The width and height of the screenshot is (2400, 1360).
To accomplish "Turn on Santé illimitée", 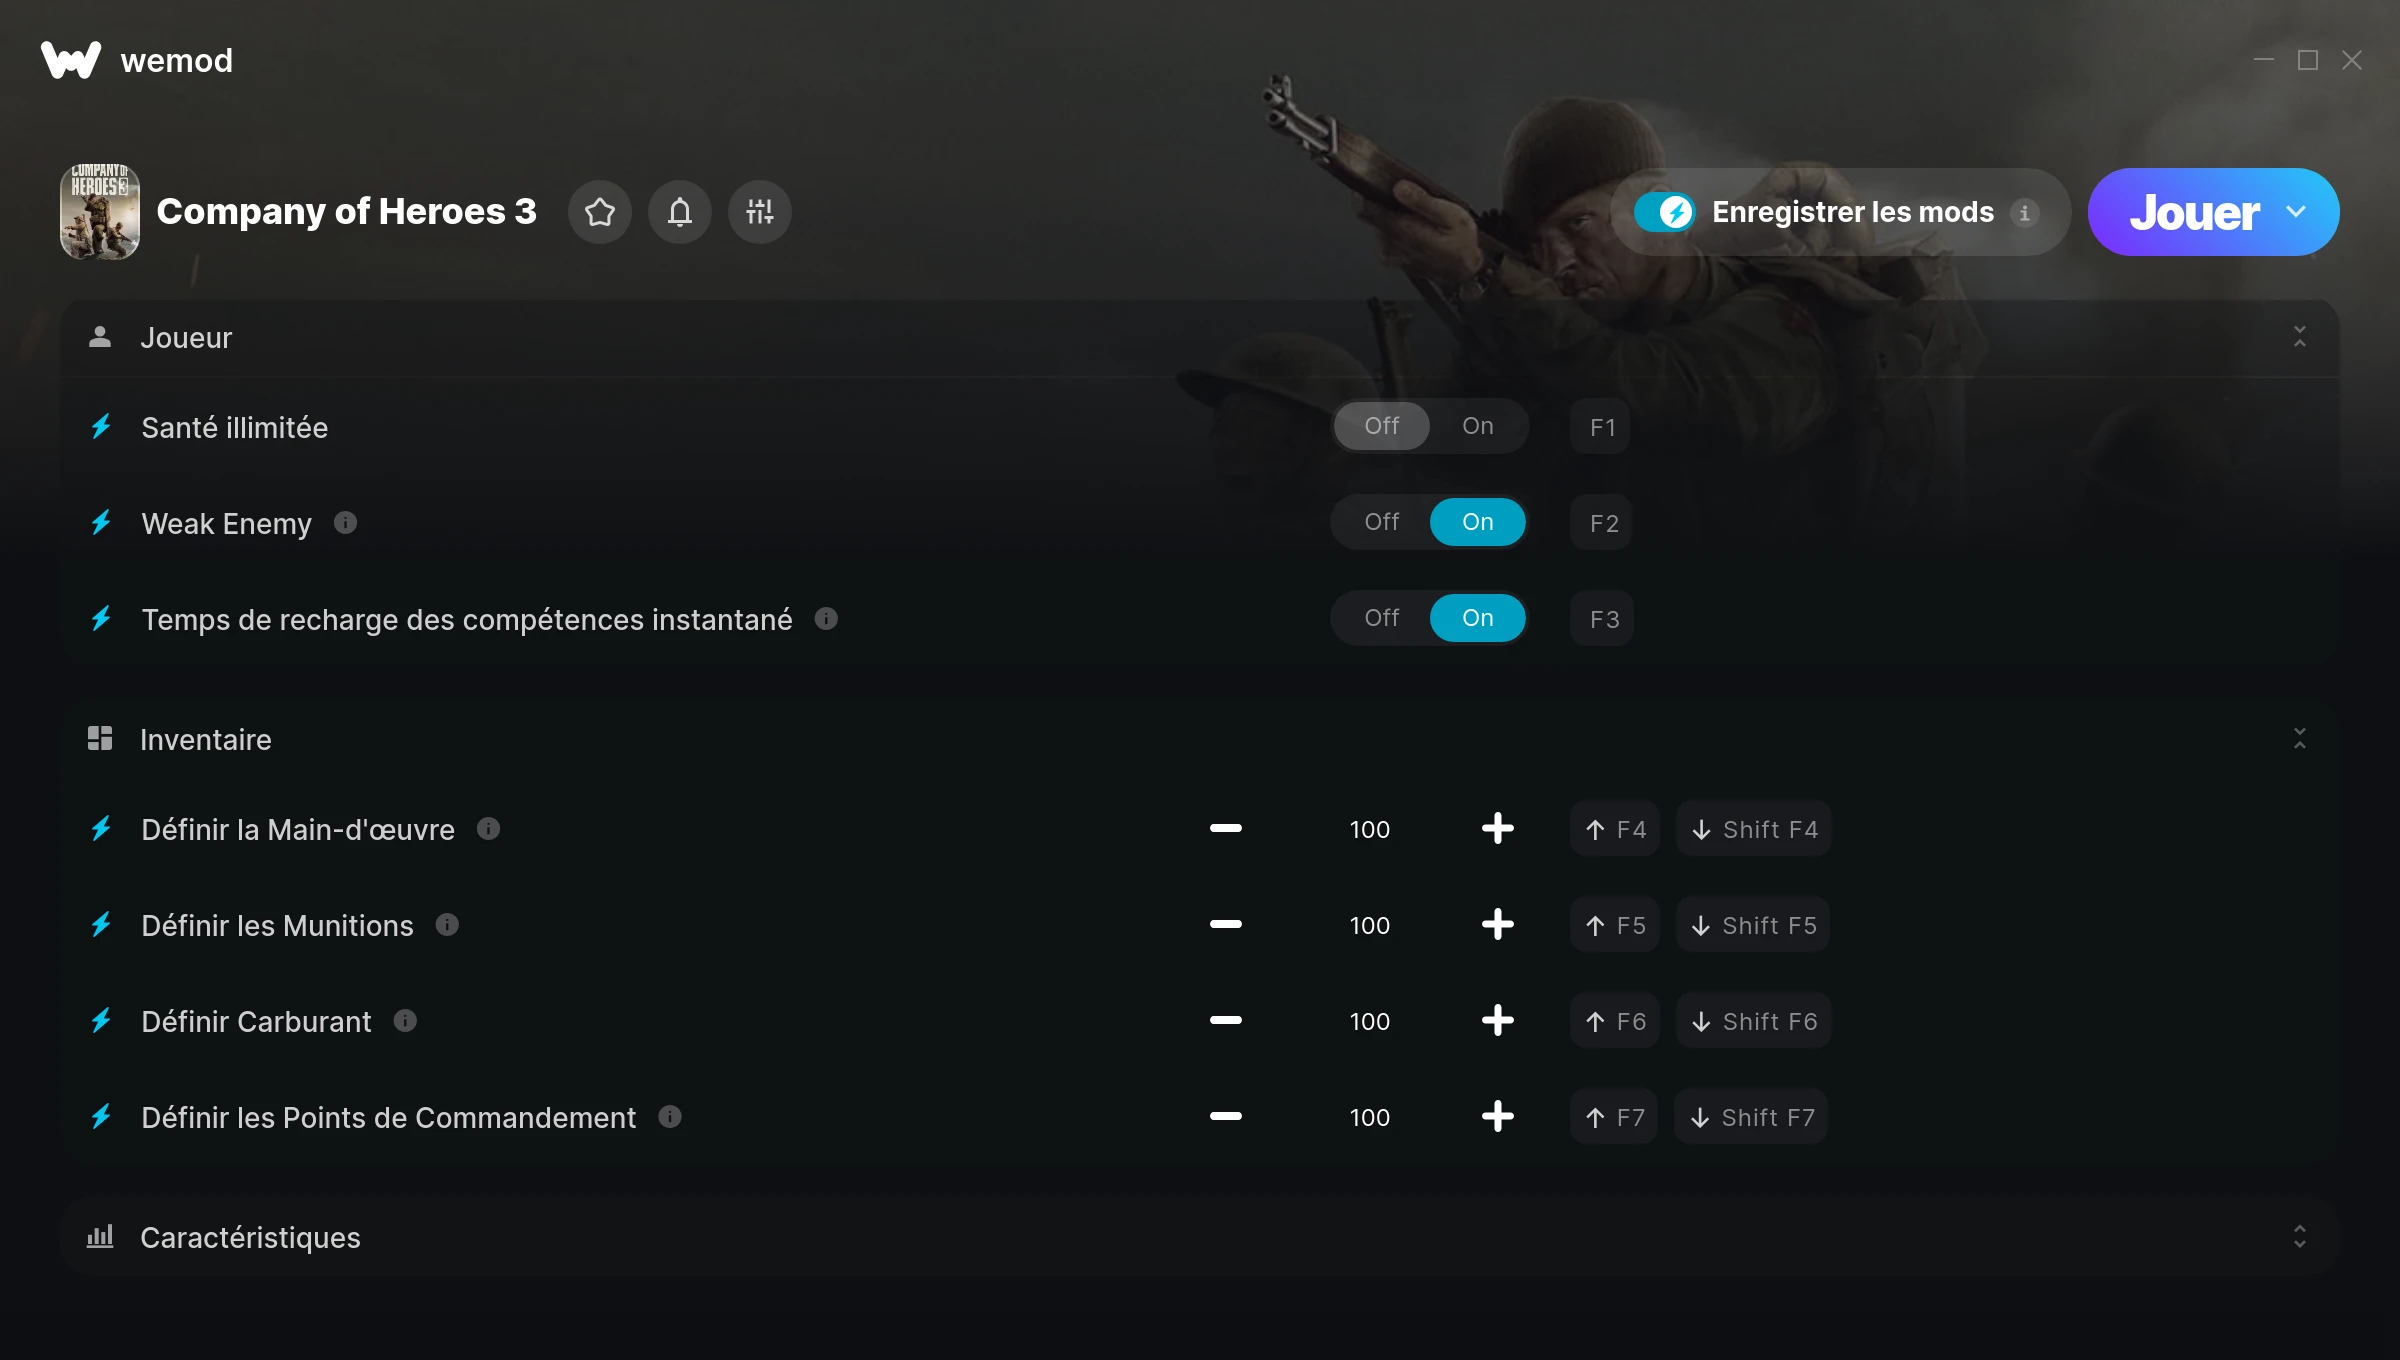I will (x=1477, y=426).
